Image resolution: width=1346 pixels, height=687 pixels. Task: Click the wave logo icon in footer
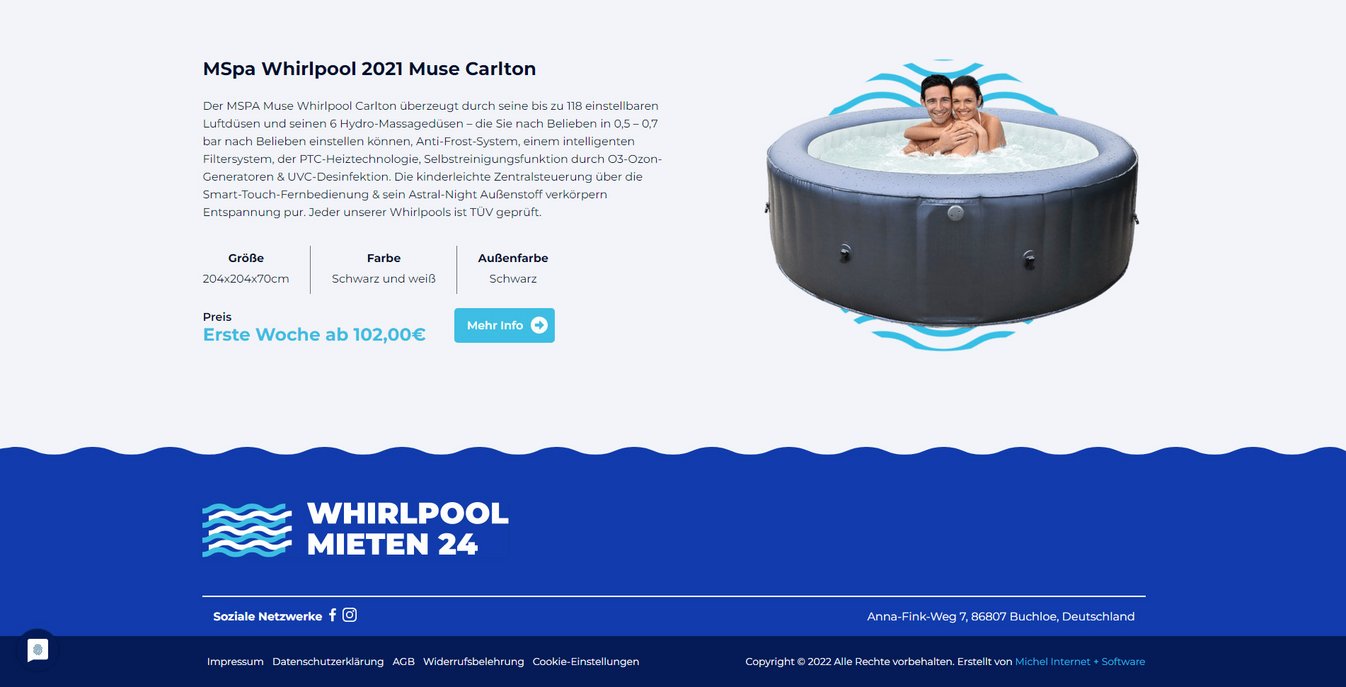coord(247,530)
